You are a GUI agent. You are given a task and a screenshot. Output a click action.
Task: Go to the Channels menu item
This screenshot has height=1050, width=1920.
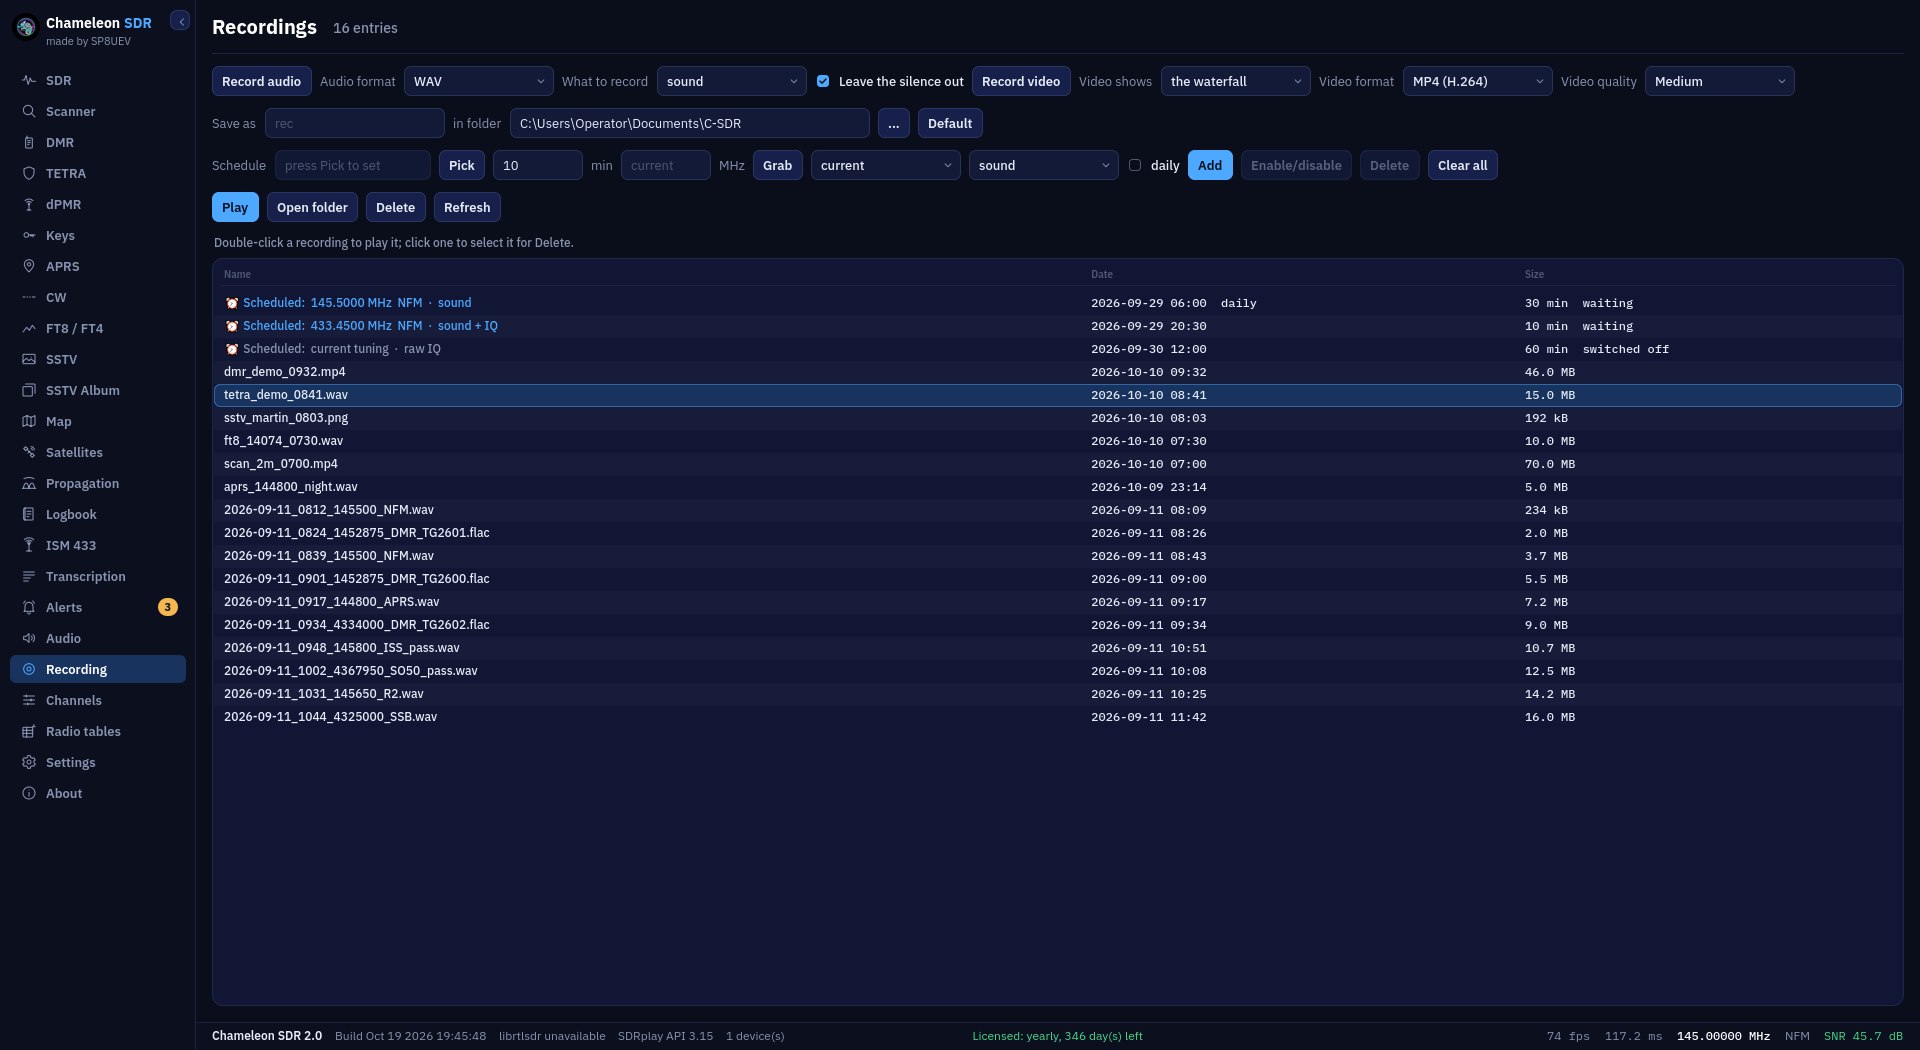point(98,701)
